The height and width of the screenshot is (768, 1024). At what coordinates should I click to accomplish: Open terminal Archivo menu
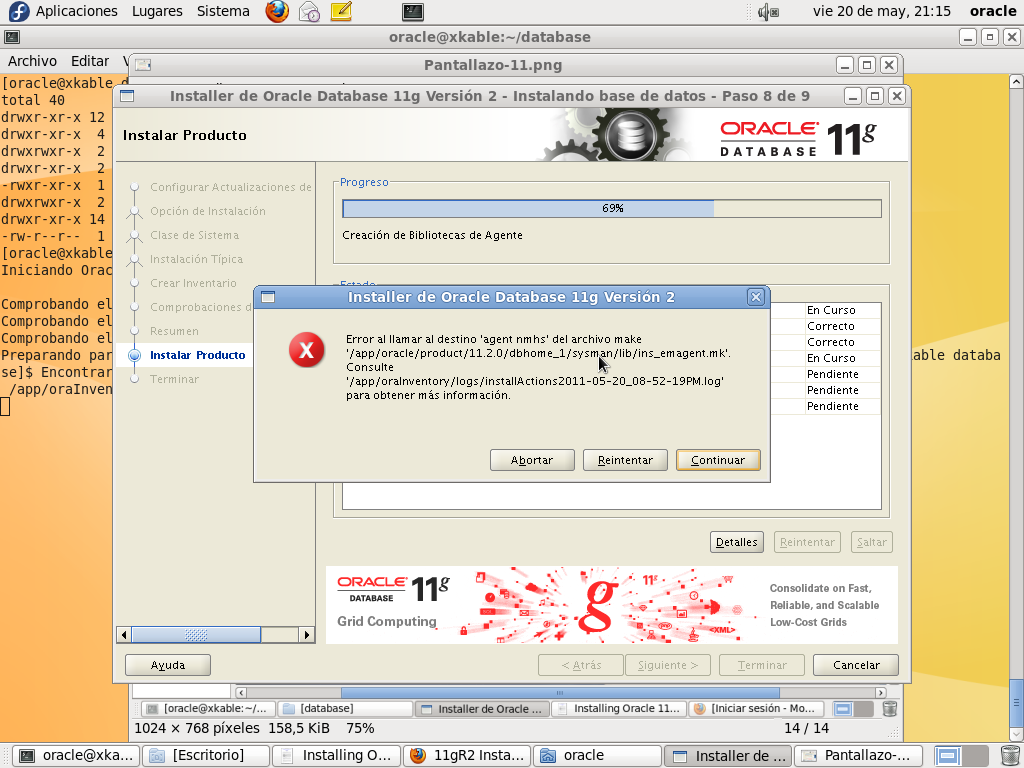(32, 61)
